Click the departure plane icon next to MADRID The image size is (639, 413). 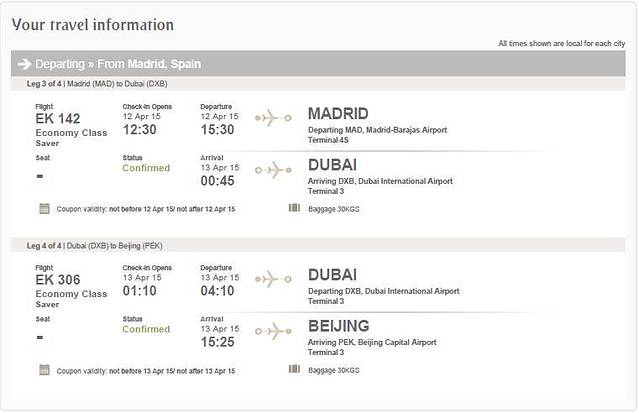tap(267, 119)
